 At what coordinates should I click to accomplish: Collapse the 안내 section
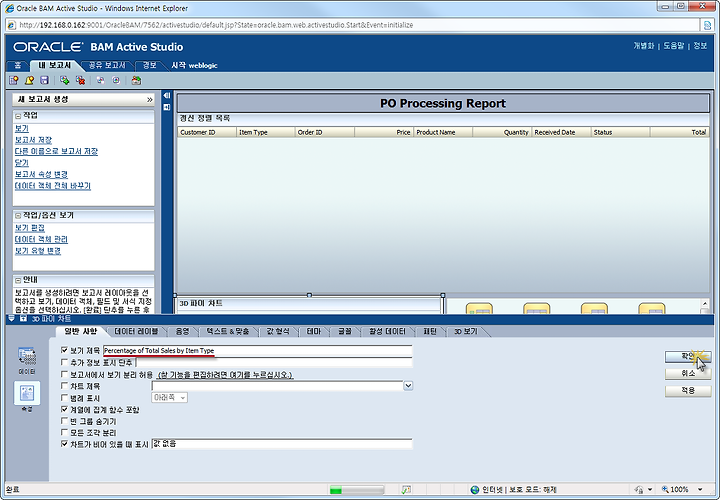18,280
